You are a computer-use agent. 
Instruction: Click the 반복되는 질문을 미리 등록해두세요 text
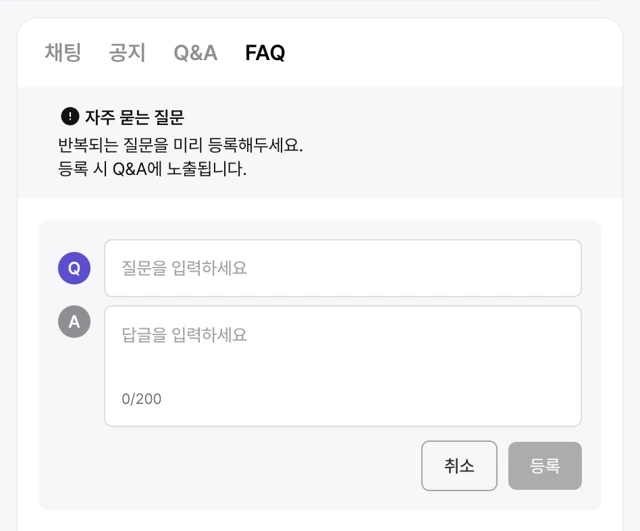pos(180,144)
